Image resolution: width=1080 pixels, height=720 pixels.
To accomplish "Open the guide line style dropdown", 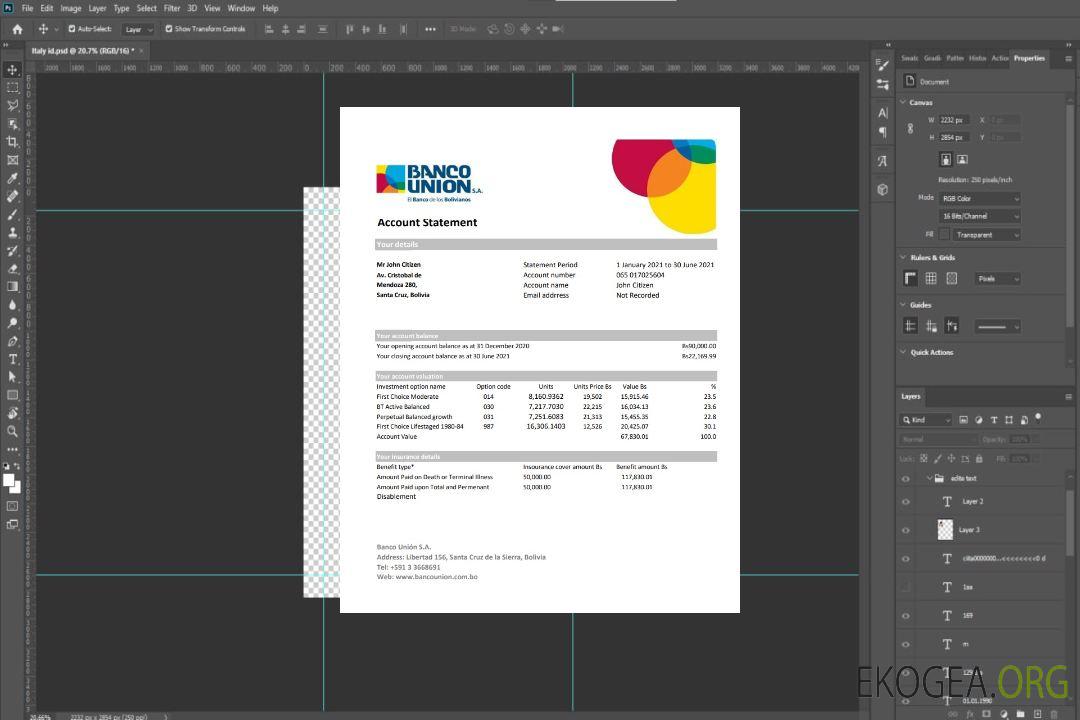I will 998,327.
